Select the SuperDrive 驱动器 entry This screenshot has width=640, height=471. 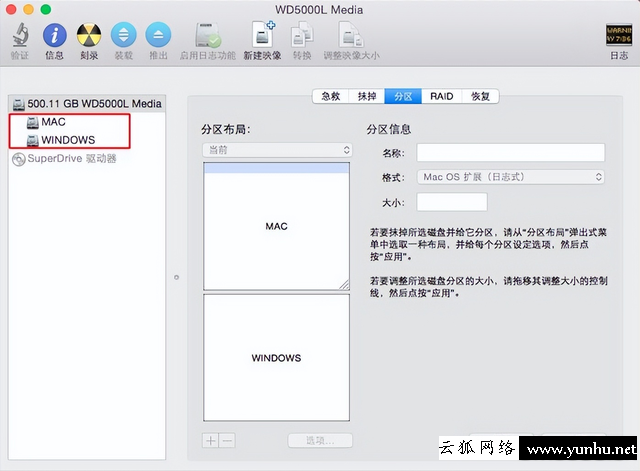coord(64,158)
